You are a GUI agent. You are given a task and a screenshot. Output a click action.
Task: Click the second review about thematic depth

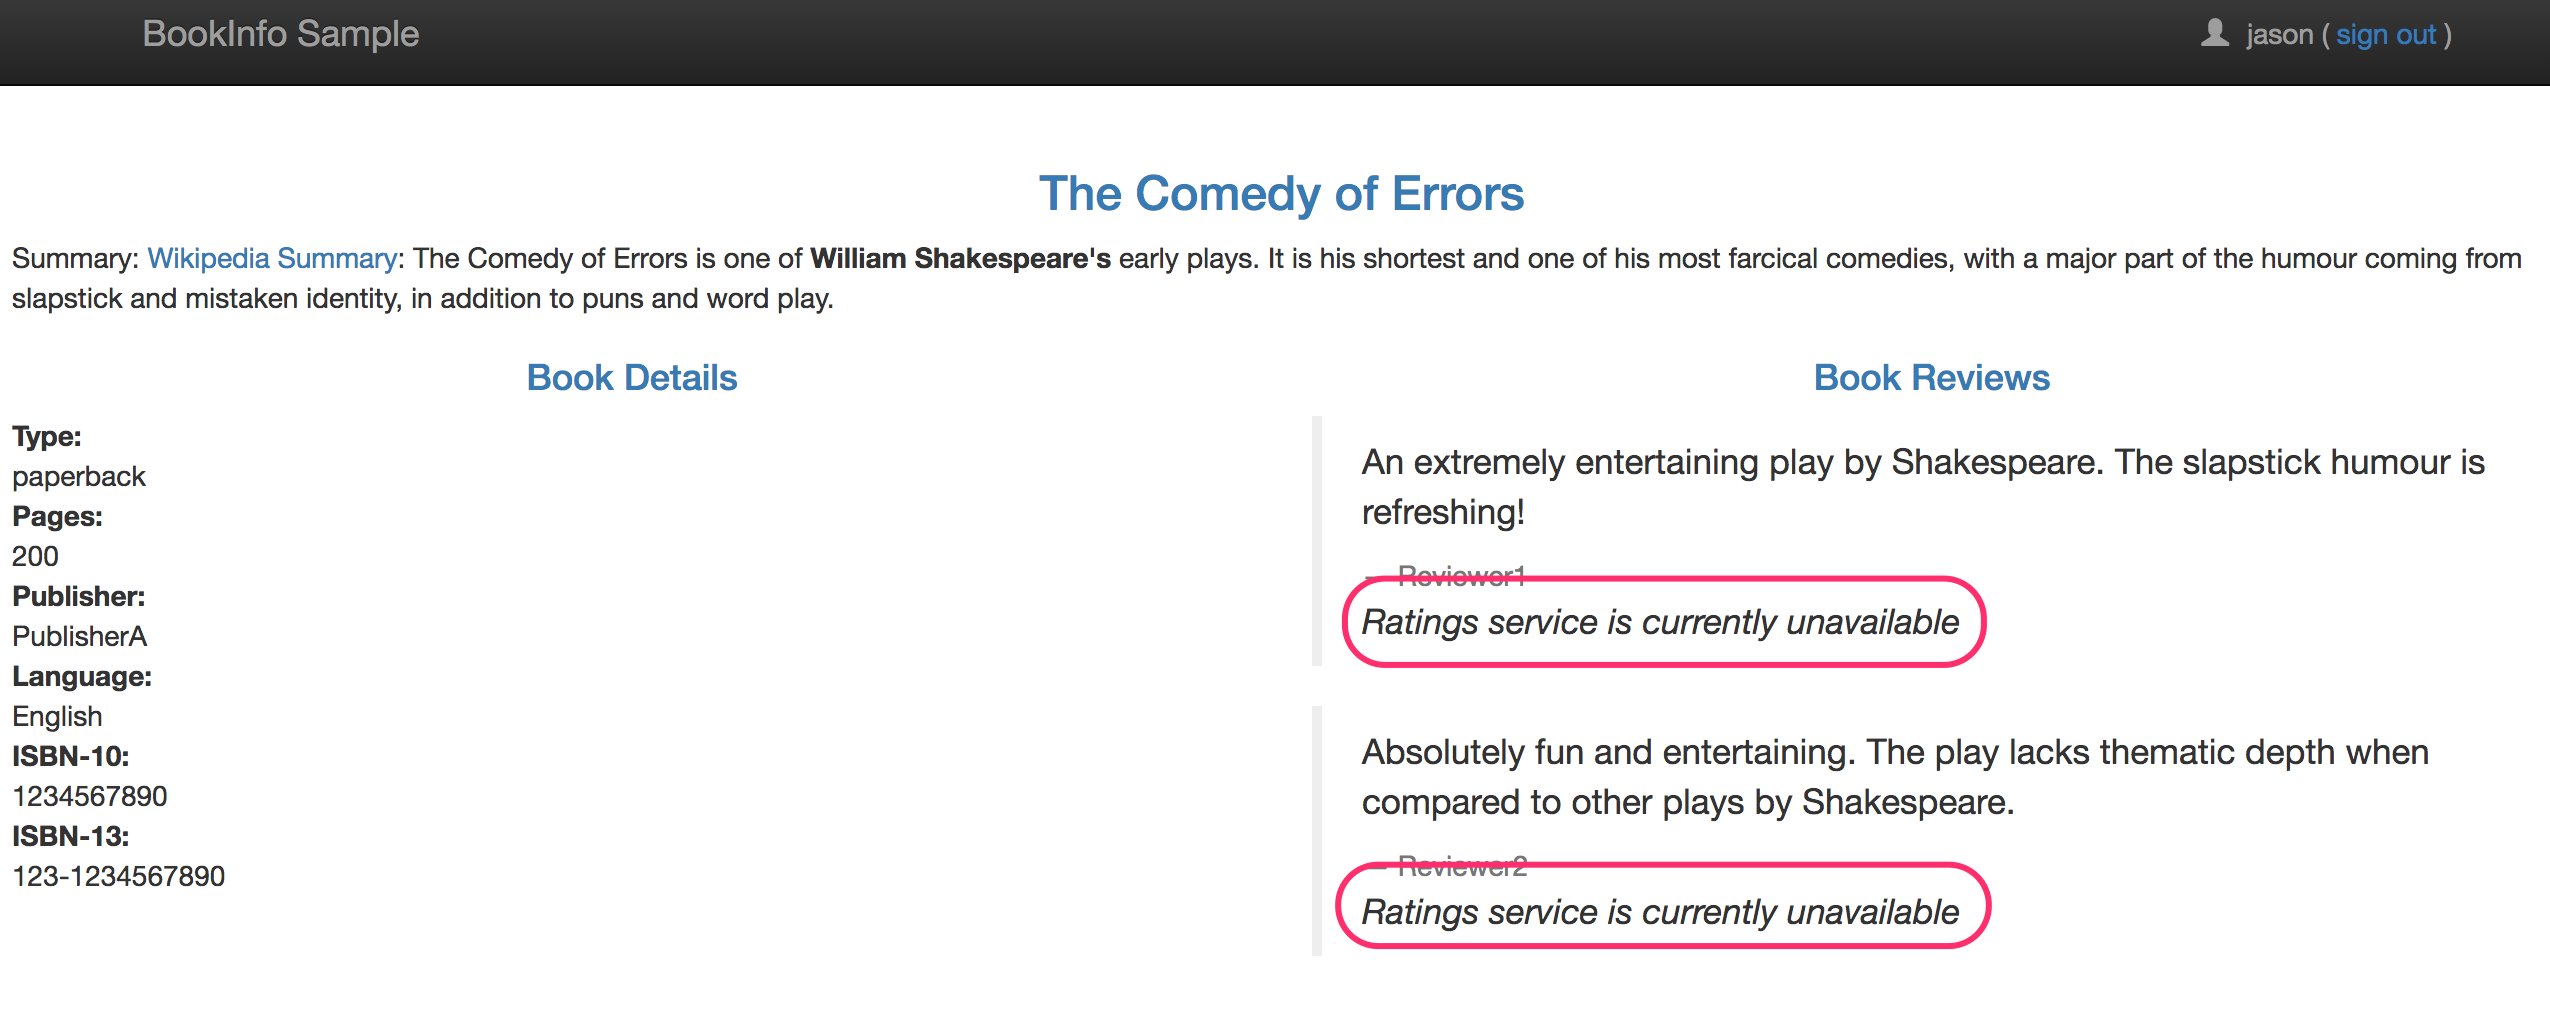(1895, 777)
